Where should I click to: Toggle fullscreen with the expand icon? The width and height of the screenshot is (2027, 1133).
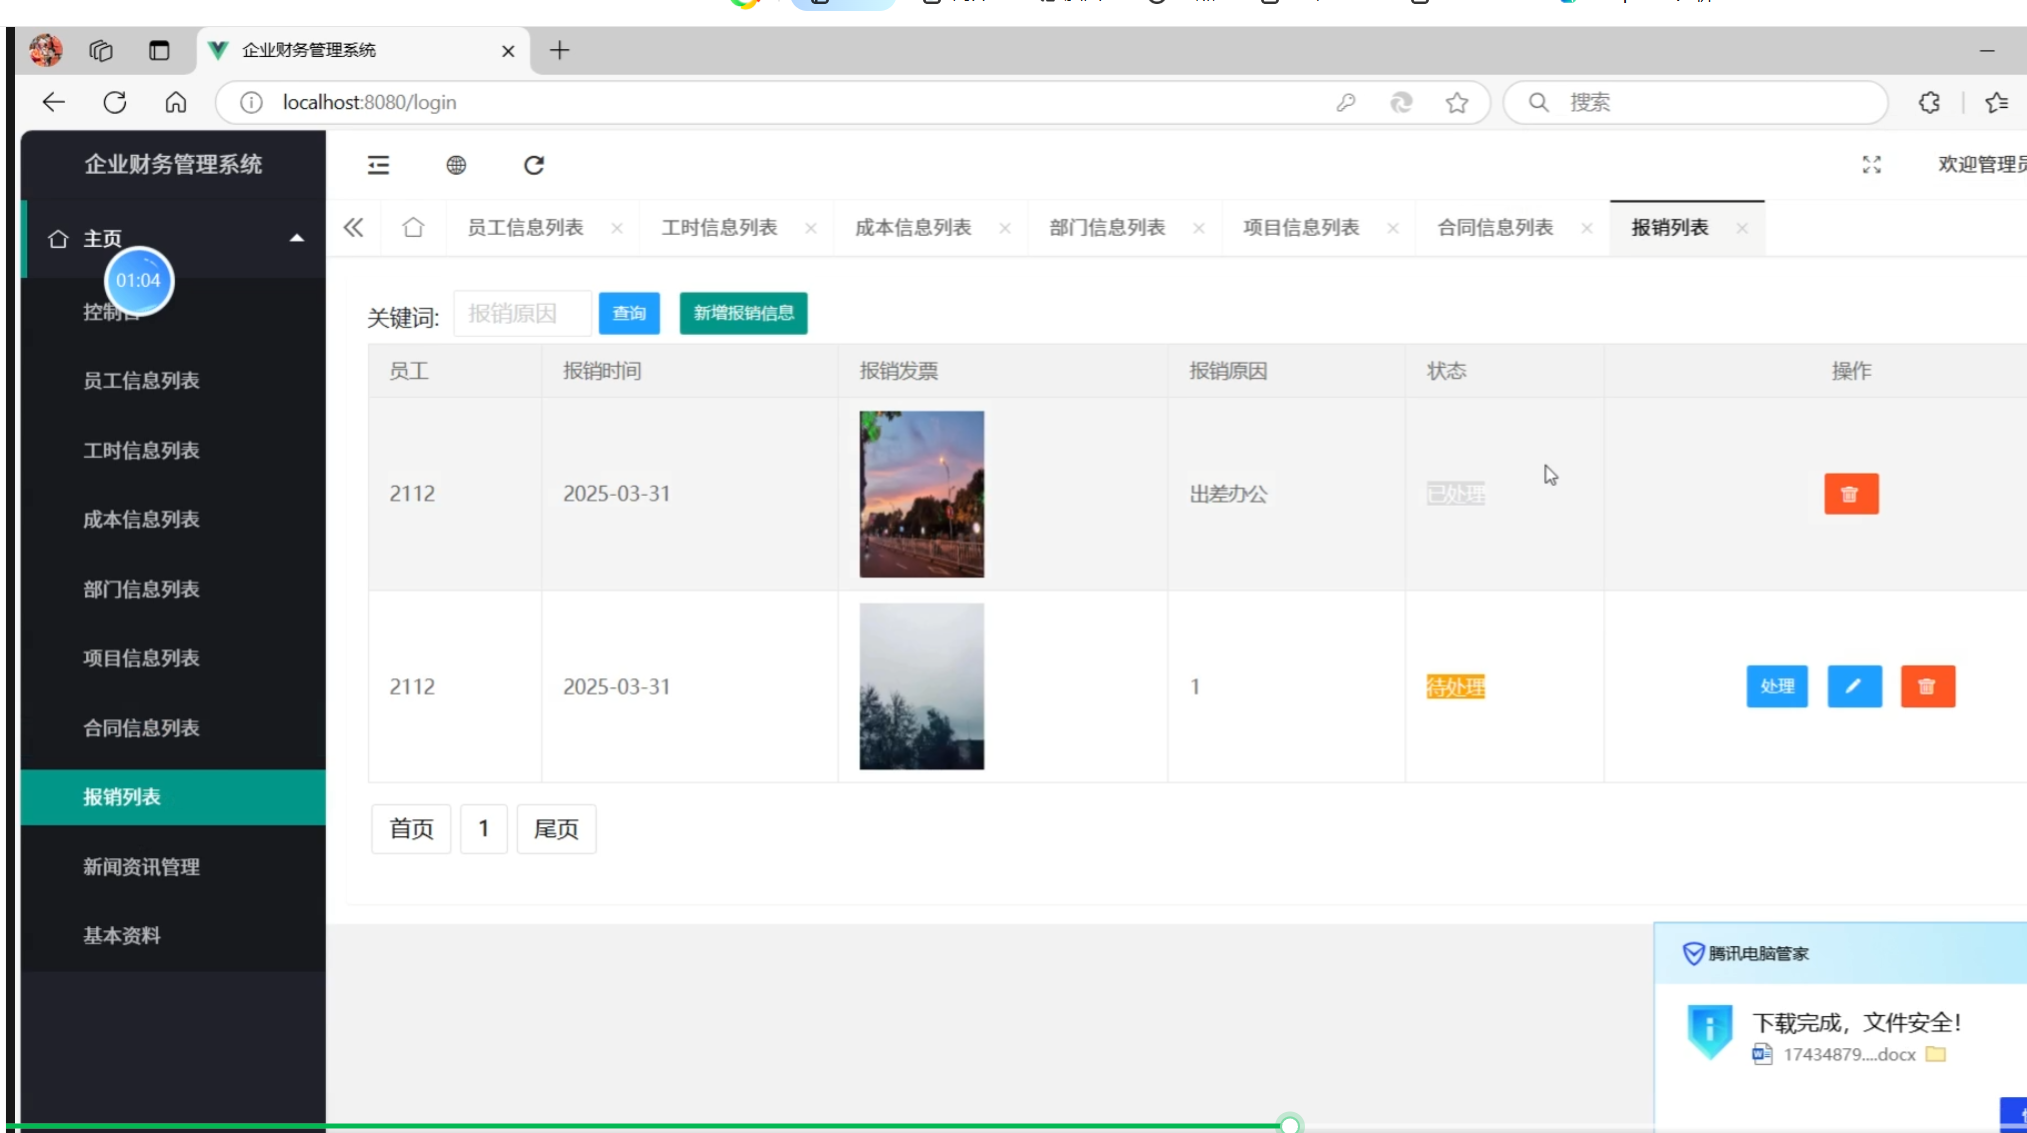point(1871,165)
